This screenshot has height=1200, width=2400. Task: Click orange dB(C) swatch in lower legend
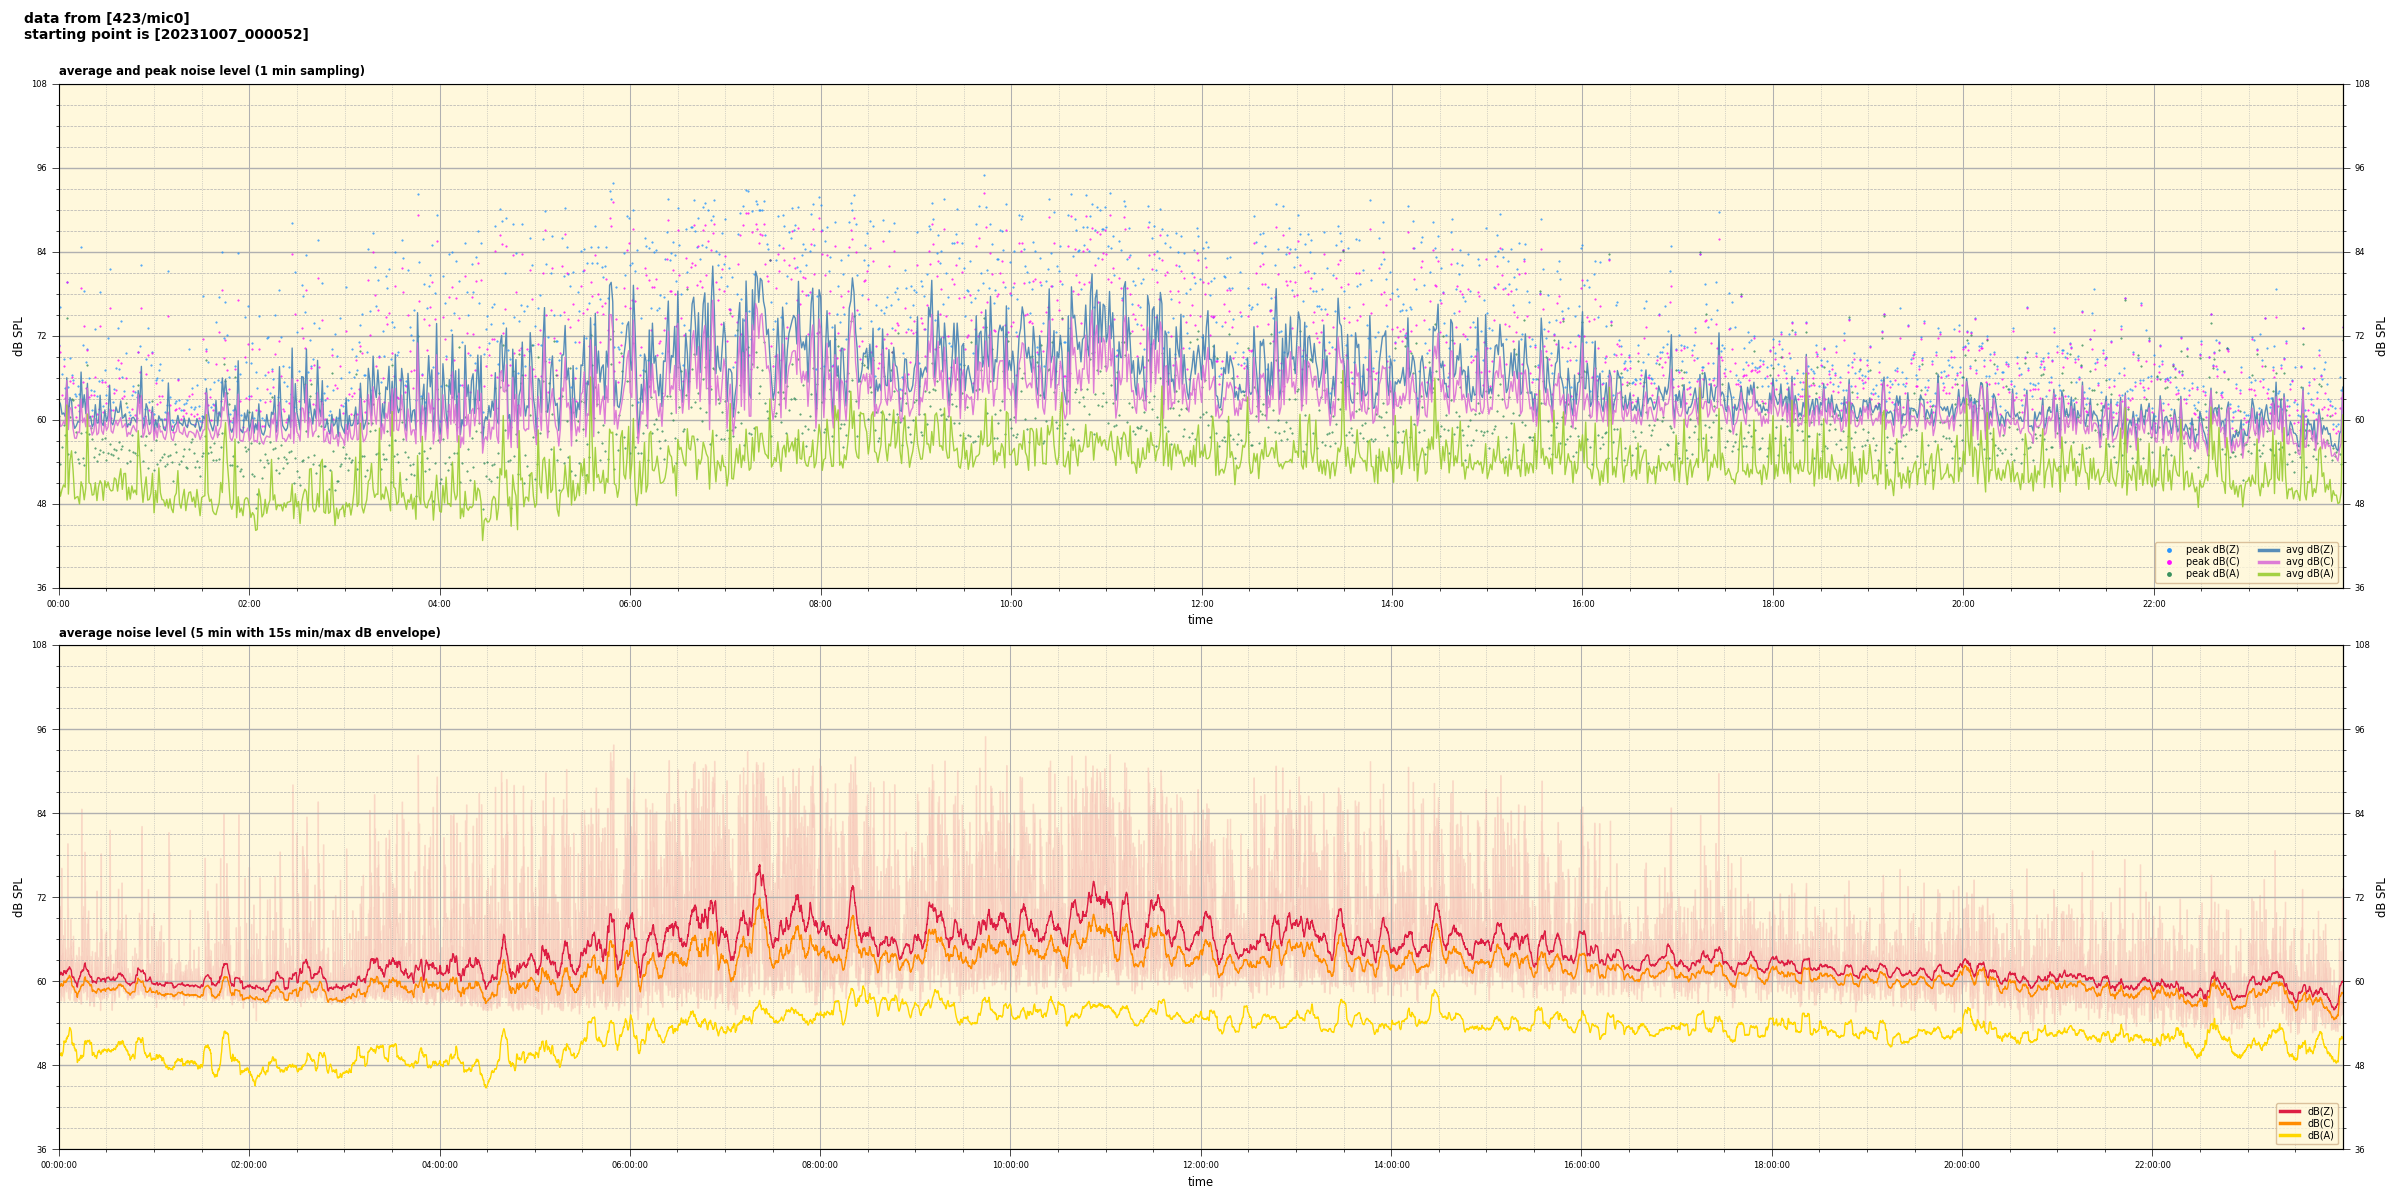(x=2290, y=1123)
